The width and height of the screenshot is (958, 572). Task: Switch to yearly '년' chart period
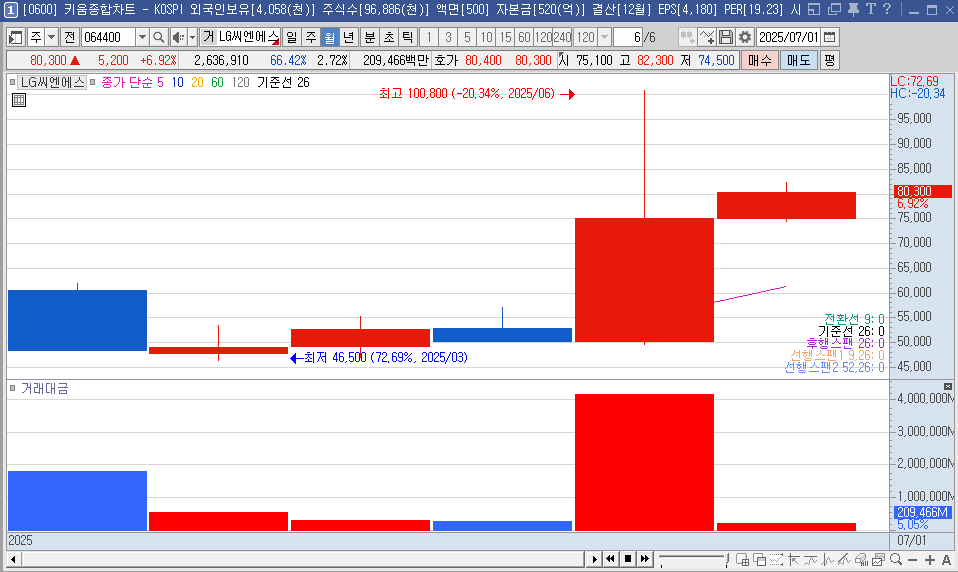349,37
